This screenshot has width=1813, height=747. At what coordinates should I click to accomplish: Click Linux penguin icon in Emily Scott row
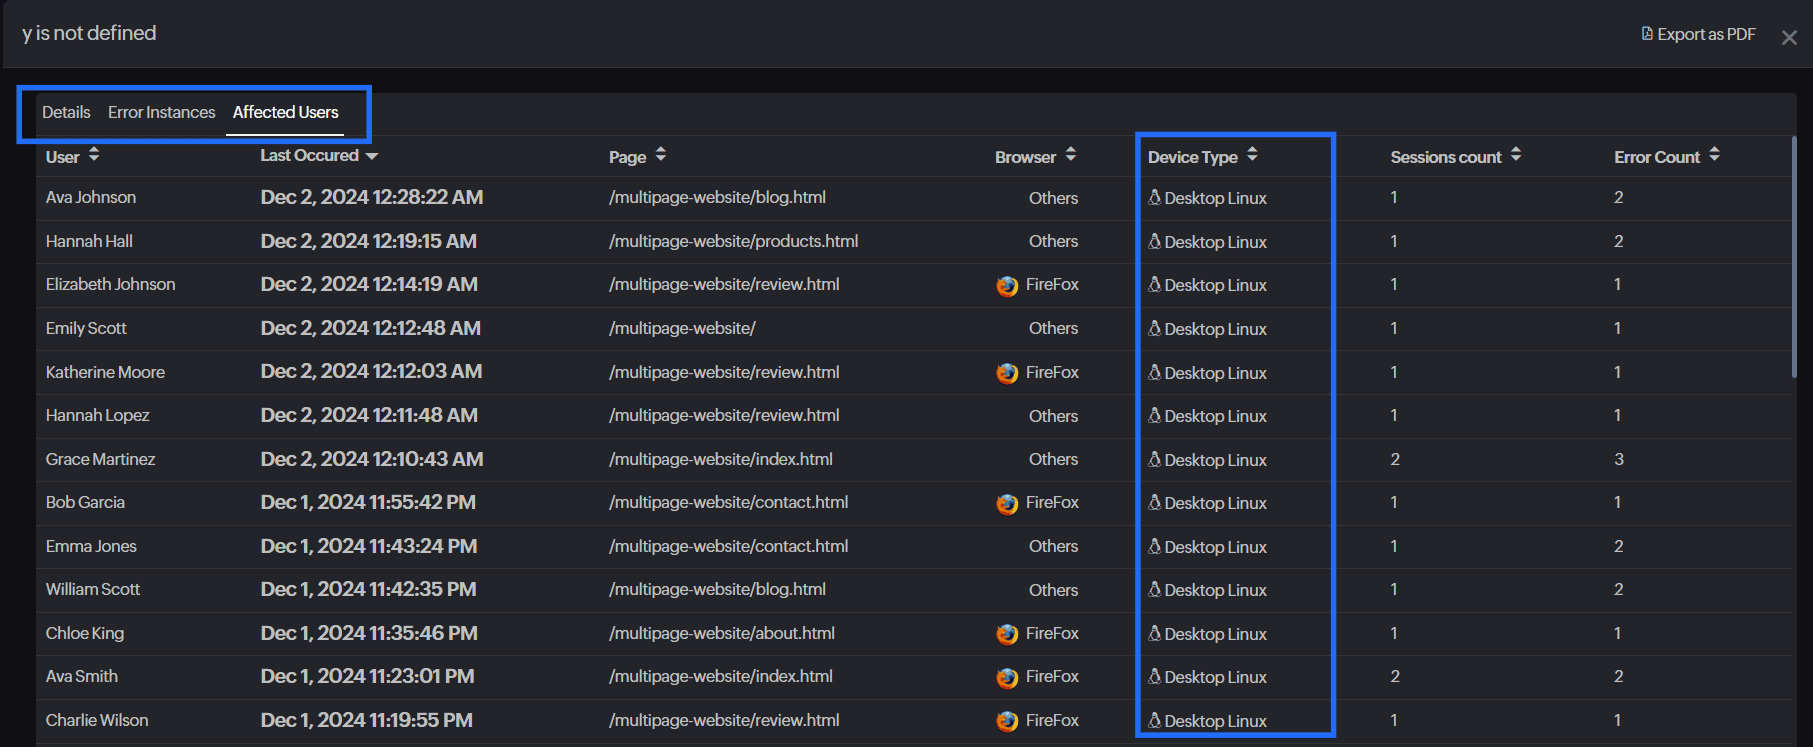click(x=1154, y=328)
